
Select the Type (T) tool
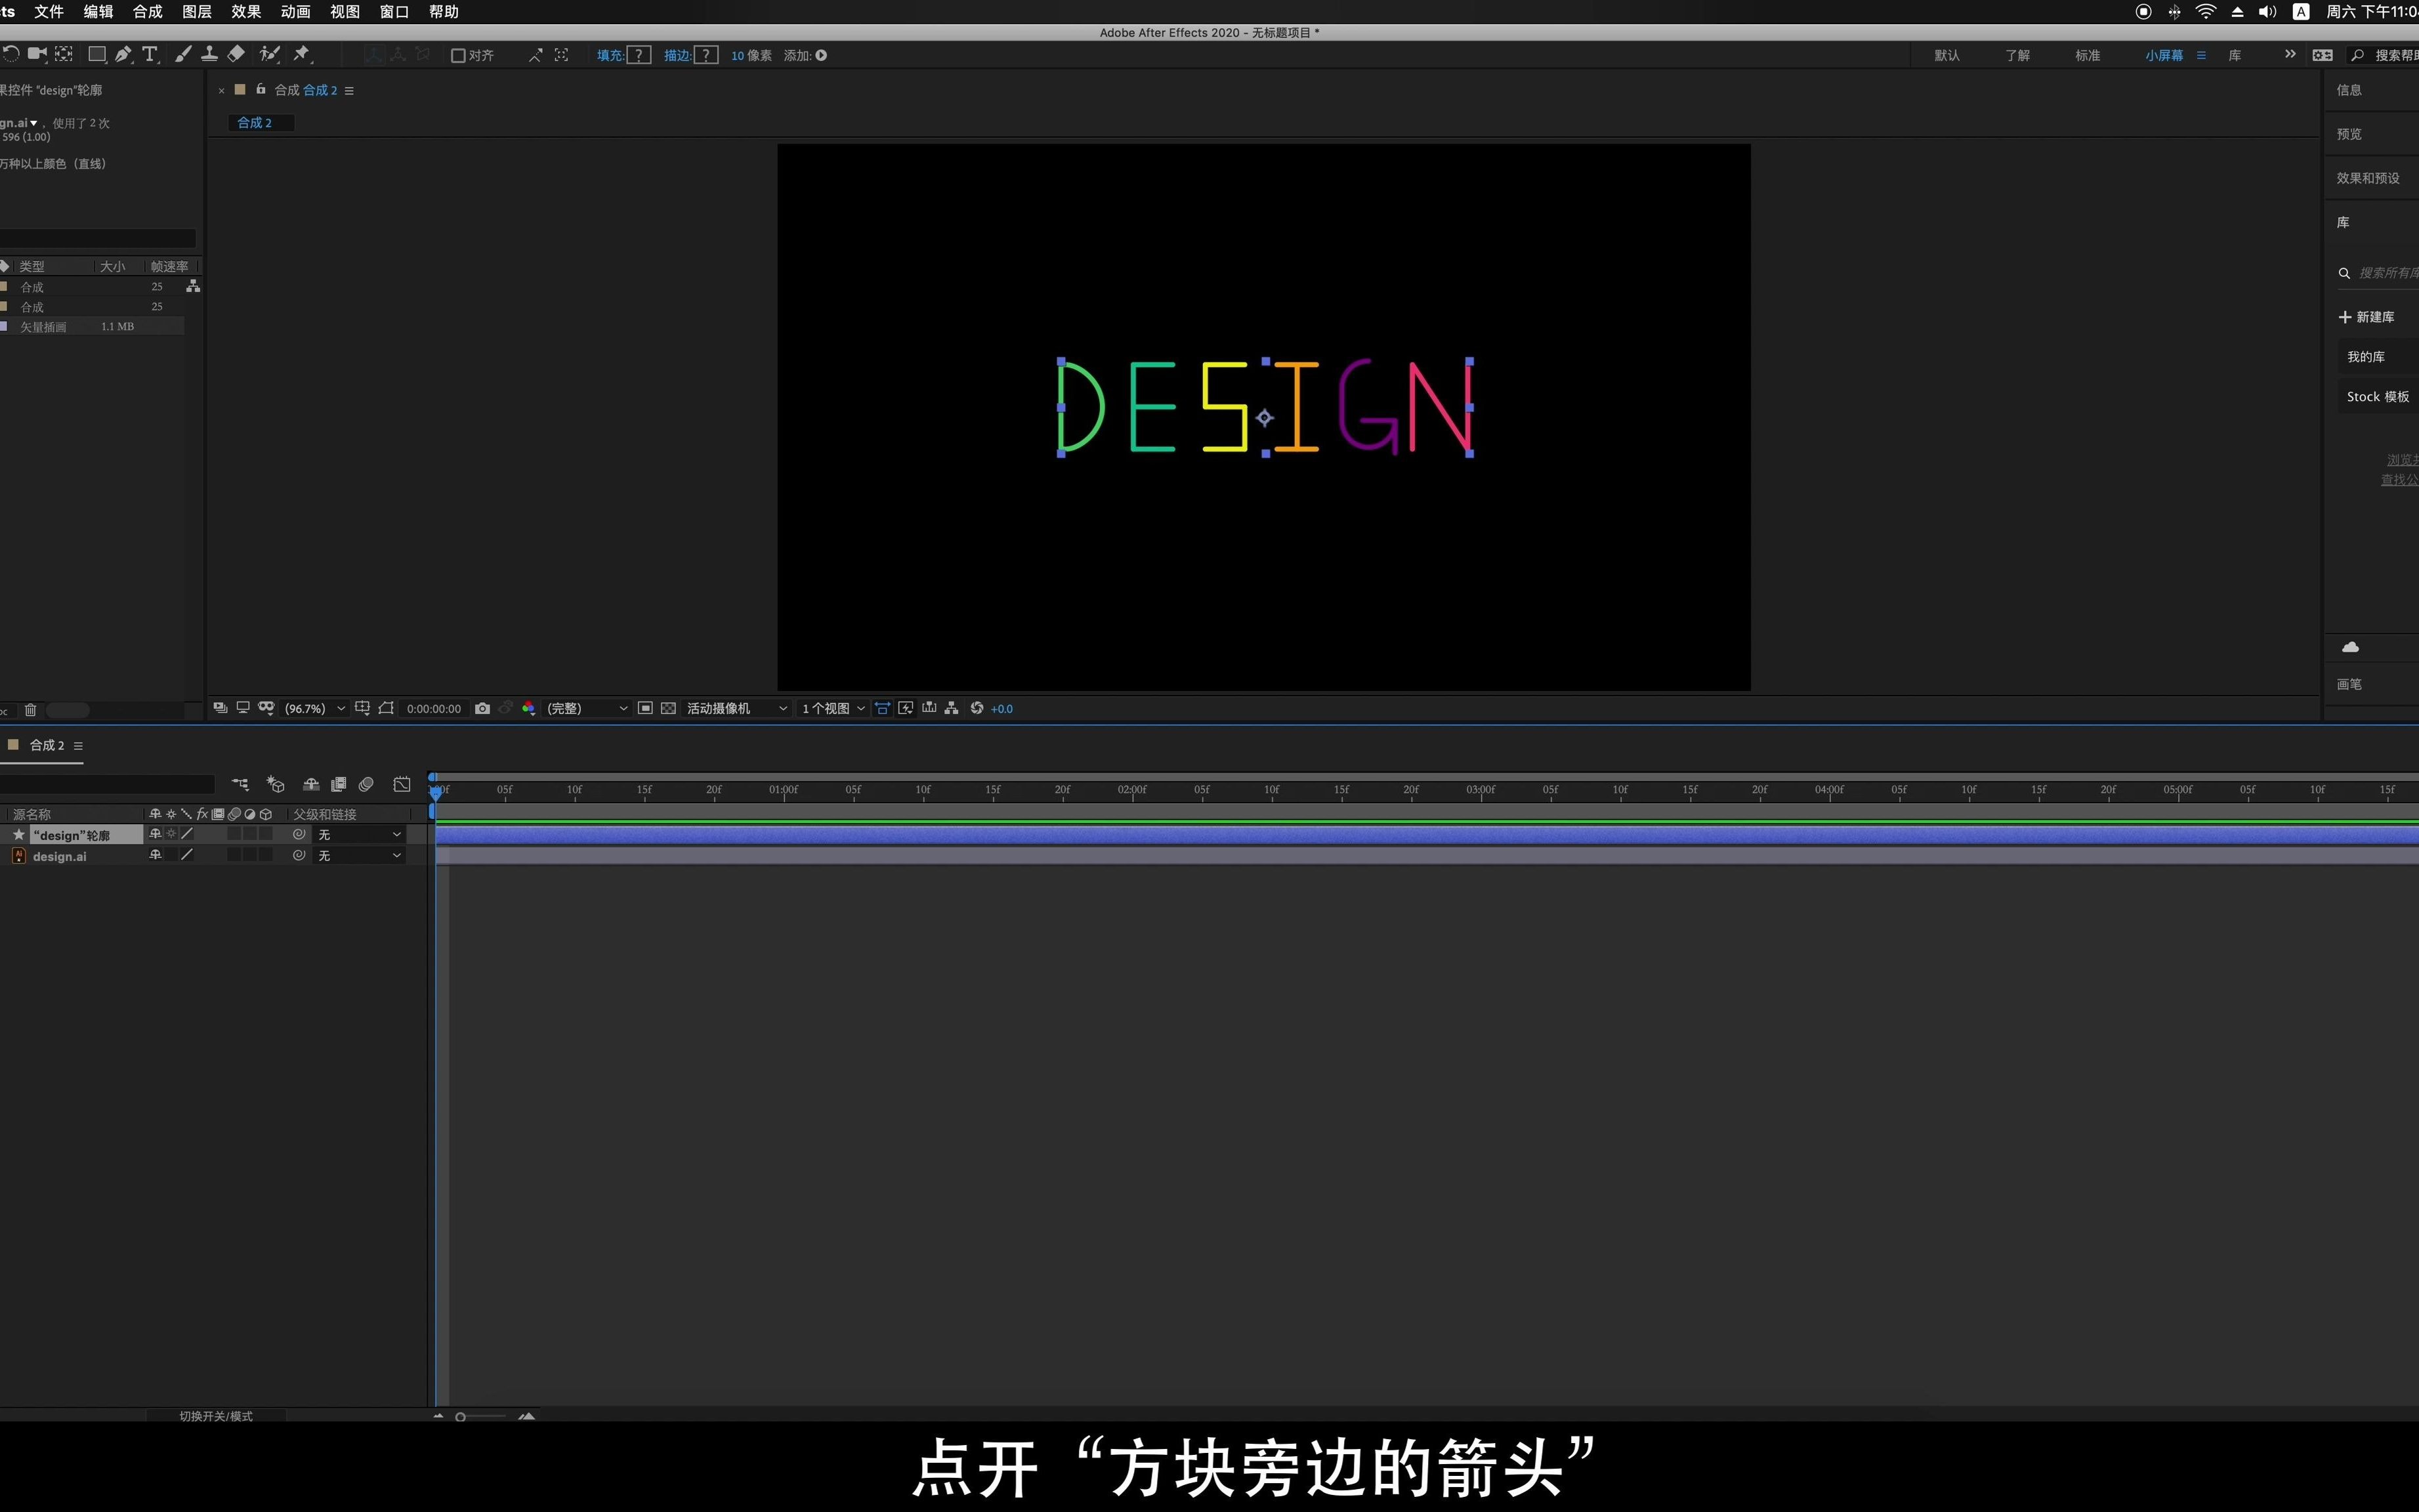click(150, 55)
